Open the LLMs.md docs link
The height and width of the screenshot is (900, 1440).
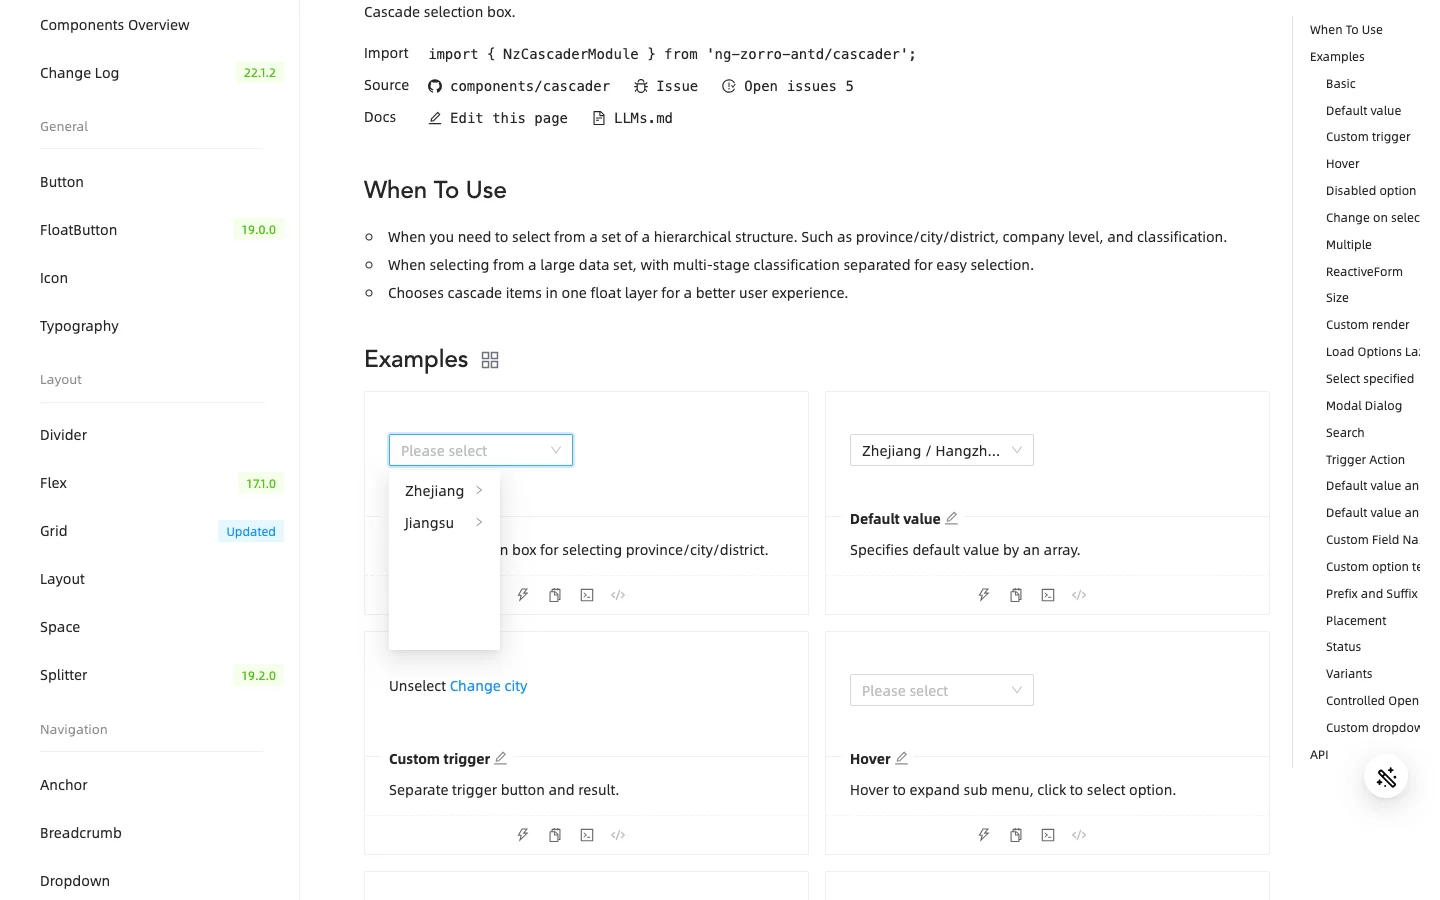point(633,119)
